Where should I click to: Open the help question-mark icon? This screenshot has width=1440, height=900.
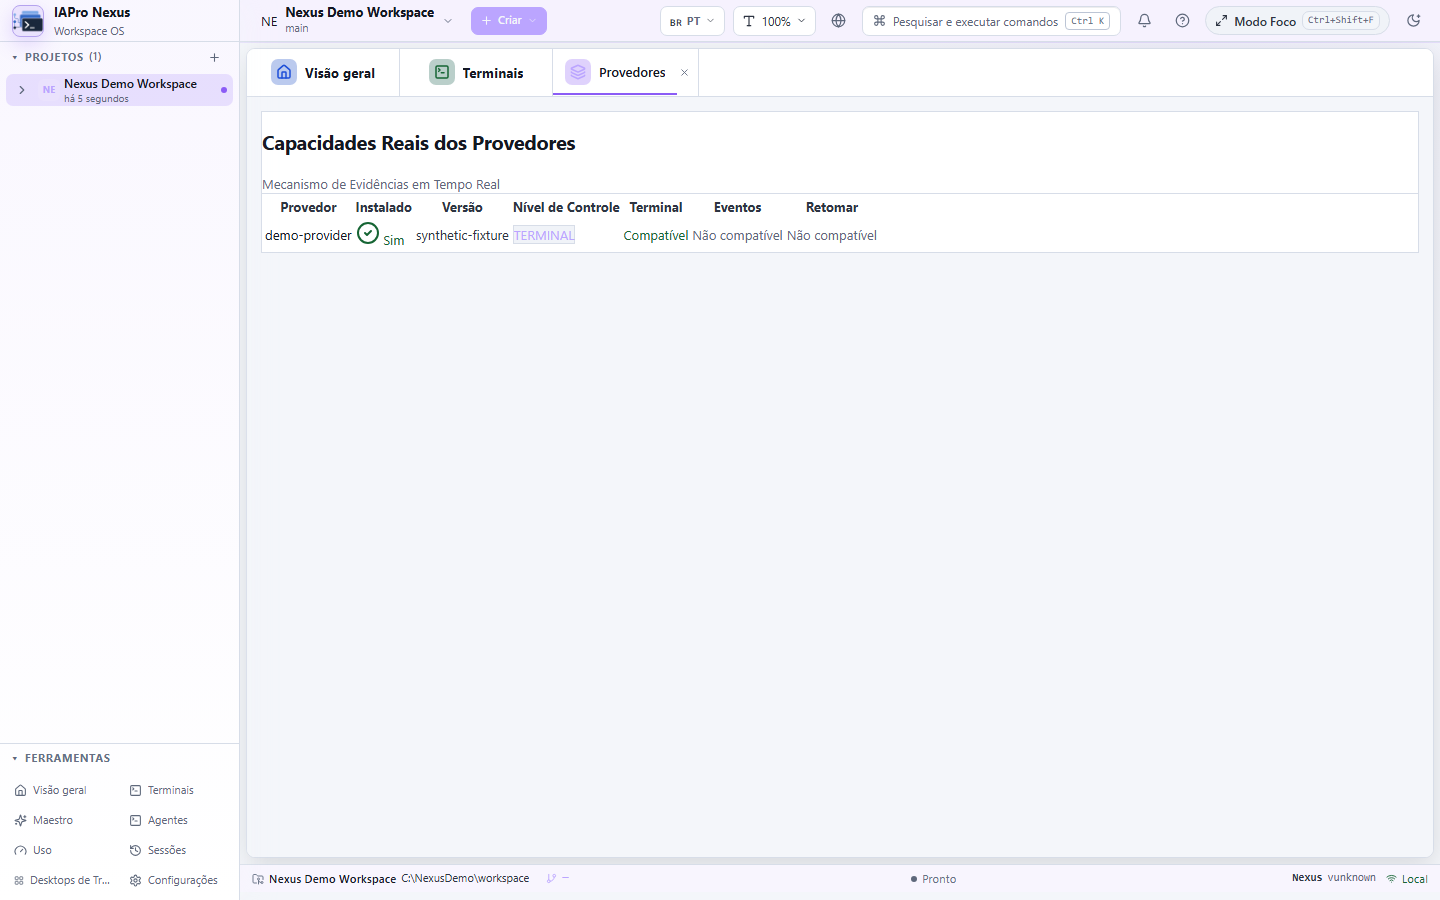click(1182, 21)
